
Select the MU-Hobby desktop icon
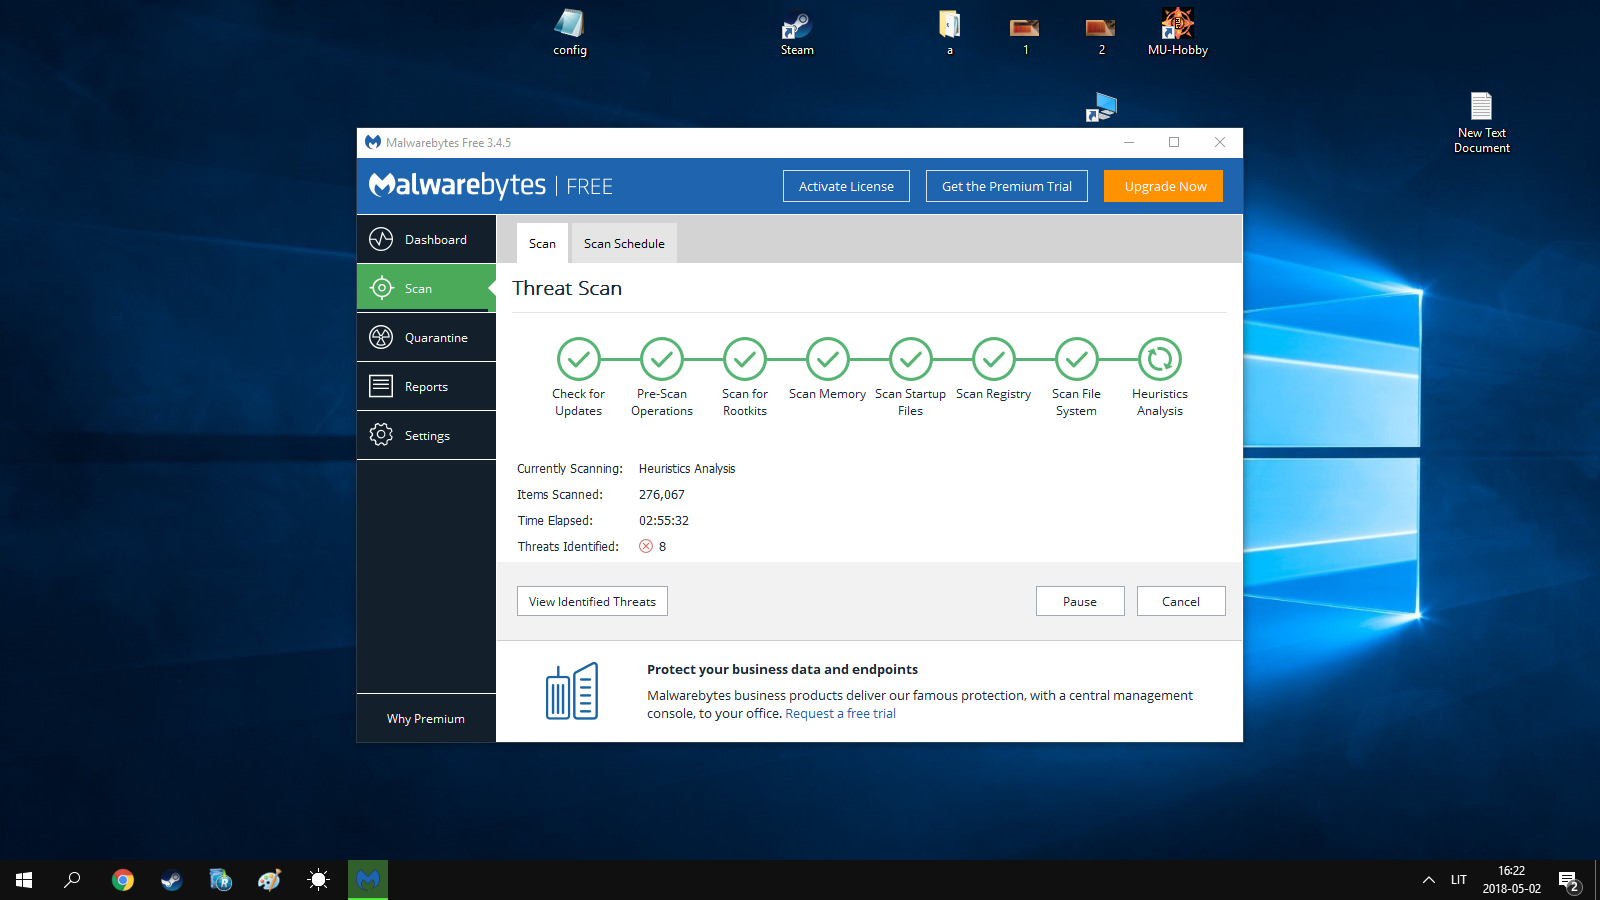point(1177,32)
